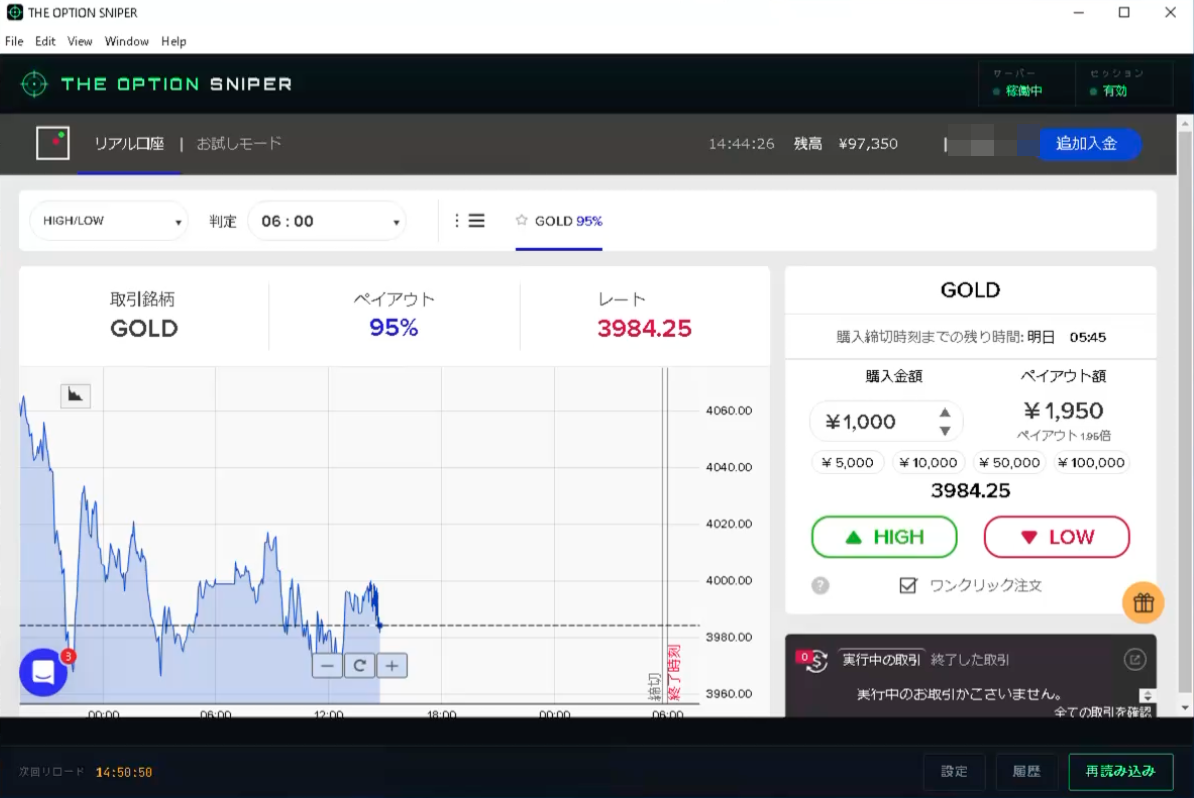Open the File menu
This screenshot has height=798, width=1194.
point(14,41)
